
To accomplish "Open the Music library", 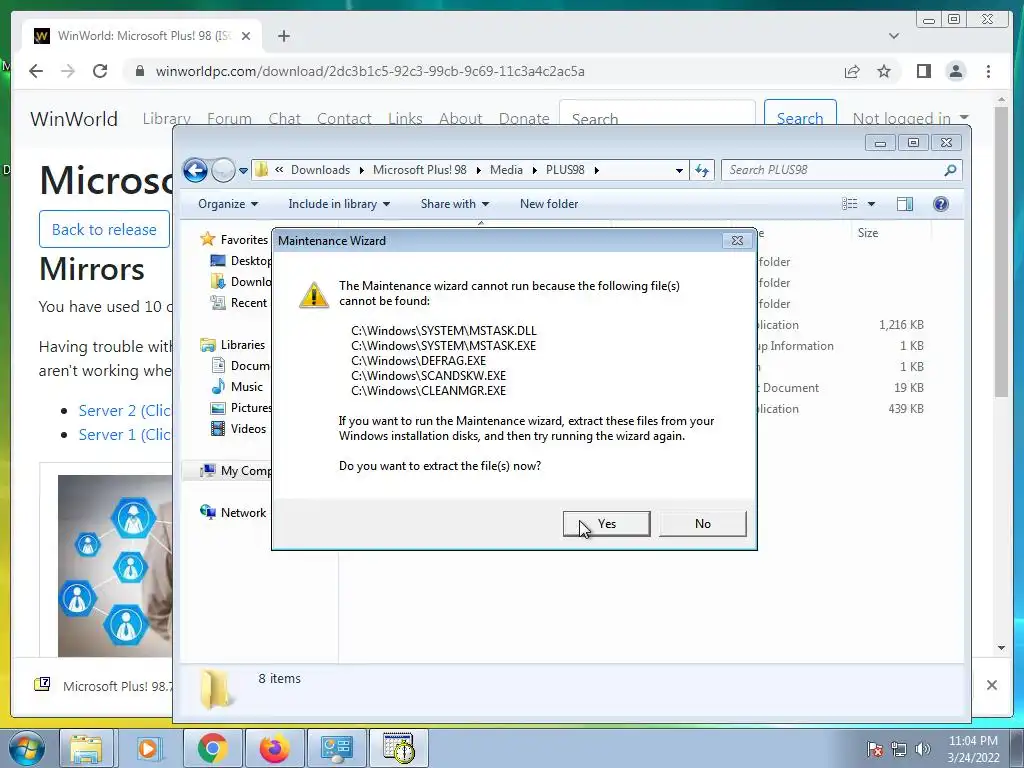I will point(237,387).
